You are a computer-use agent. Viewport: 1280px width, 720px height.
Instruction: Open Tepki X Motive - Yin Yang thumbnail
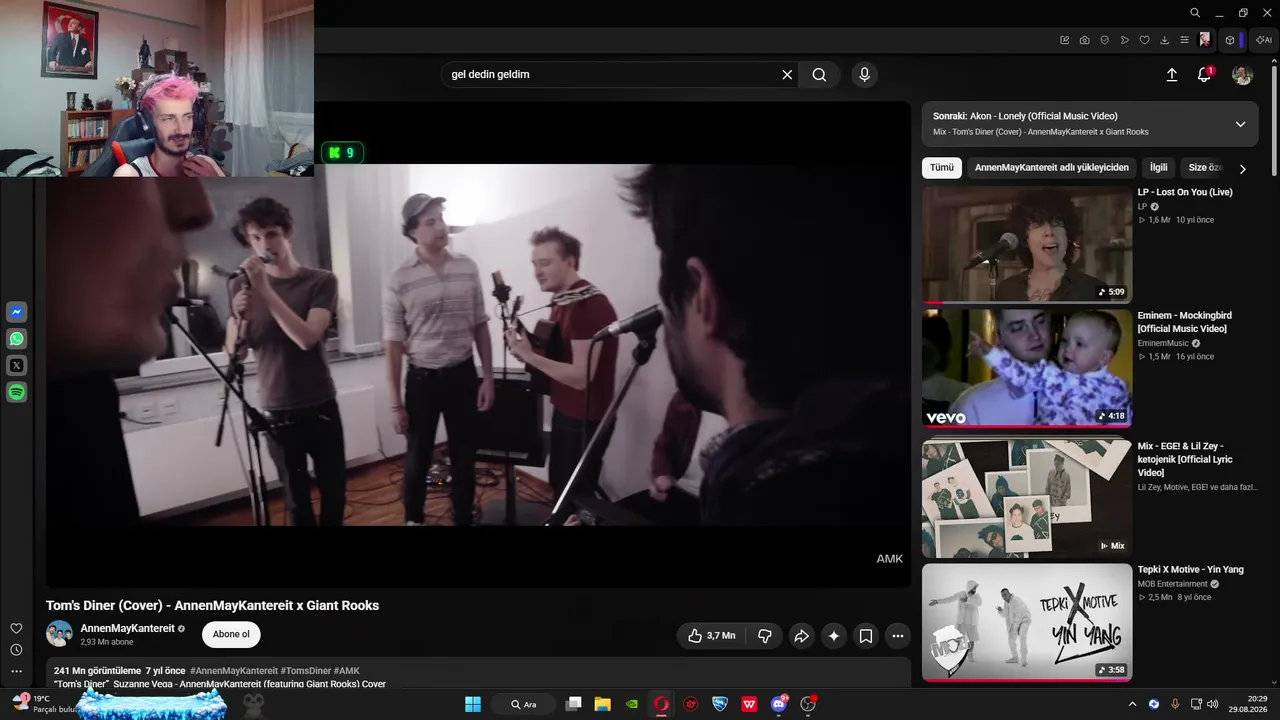[1027, 623]
